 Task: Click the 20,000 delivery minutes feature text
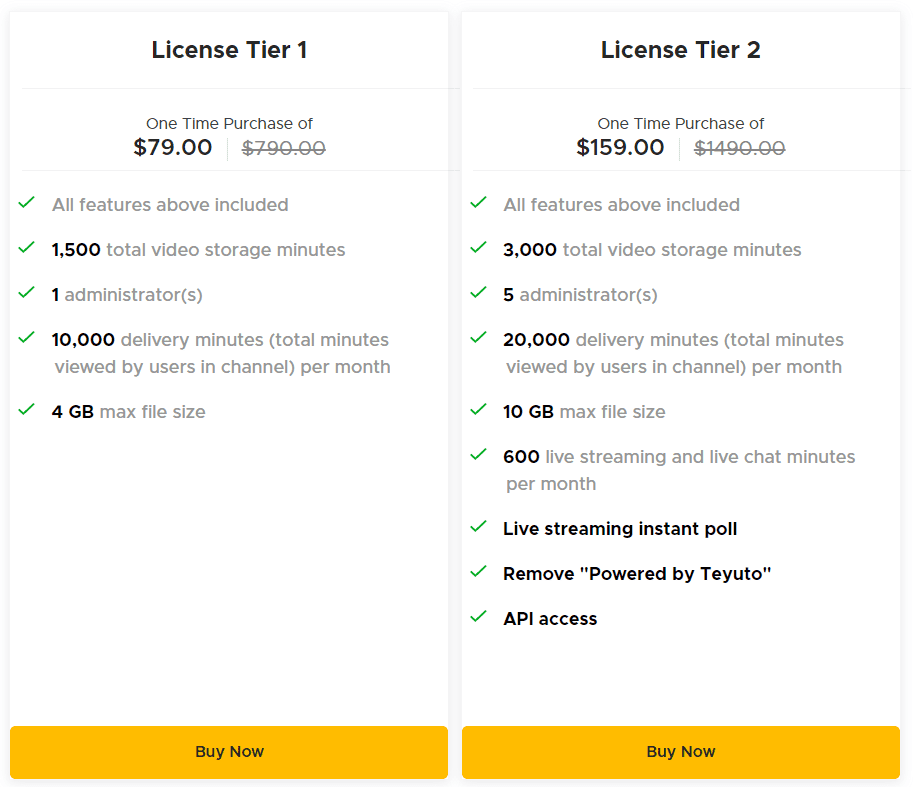pyautogui.click(x=673, y=353)
